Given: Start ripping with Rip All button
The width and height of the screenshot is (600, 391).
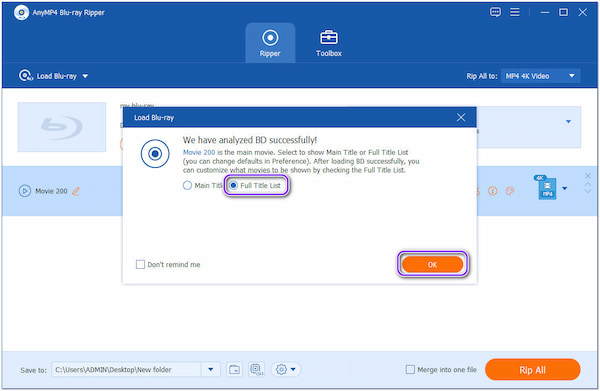Looking at the screenshot, I should click(x=532, y=370).
